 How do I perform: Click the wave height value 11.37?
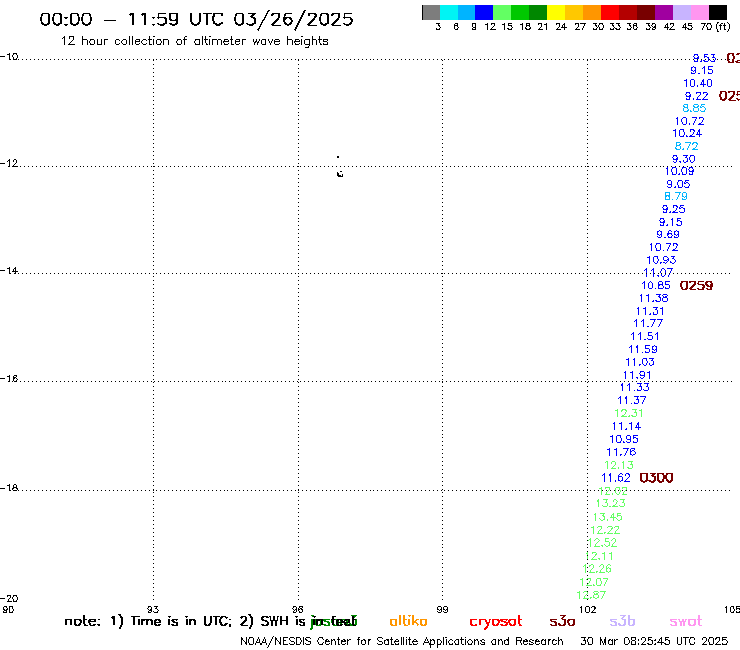tap(631, 400)
